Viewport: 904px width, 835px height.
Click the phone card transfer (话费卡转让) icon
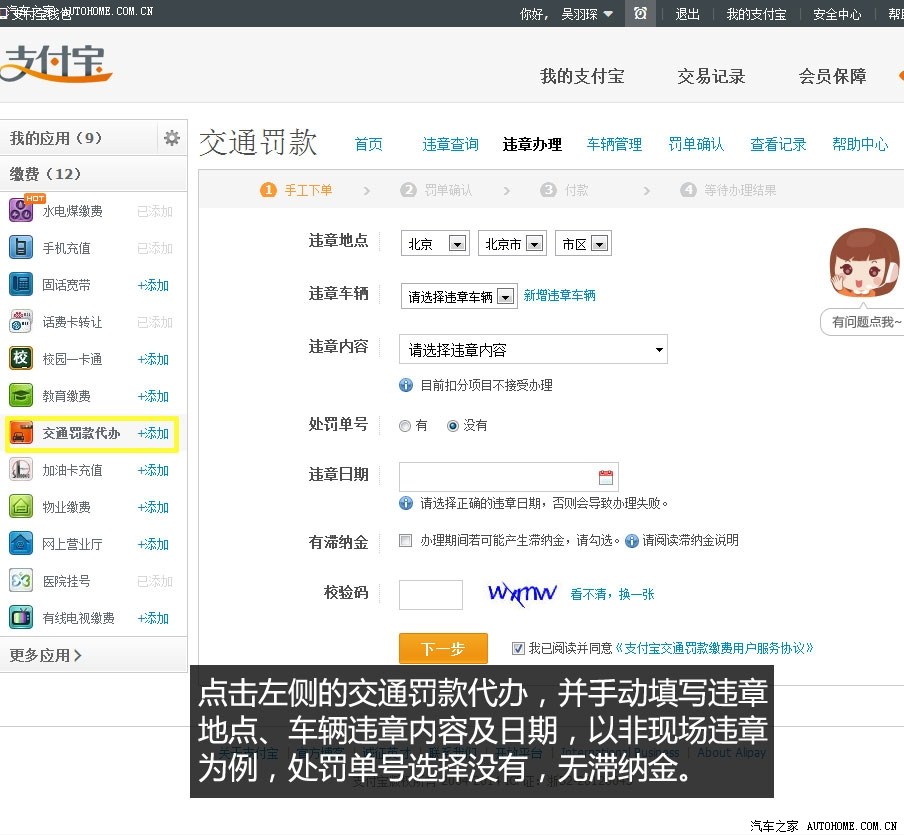tap(21, 321)
